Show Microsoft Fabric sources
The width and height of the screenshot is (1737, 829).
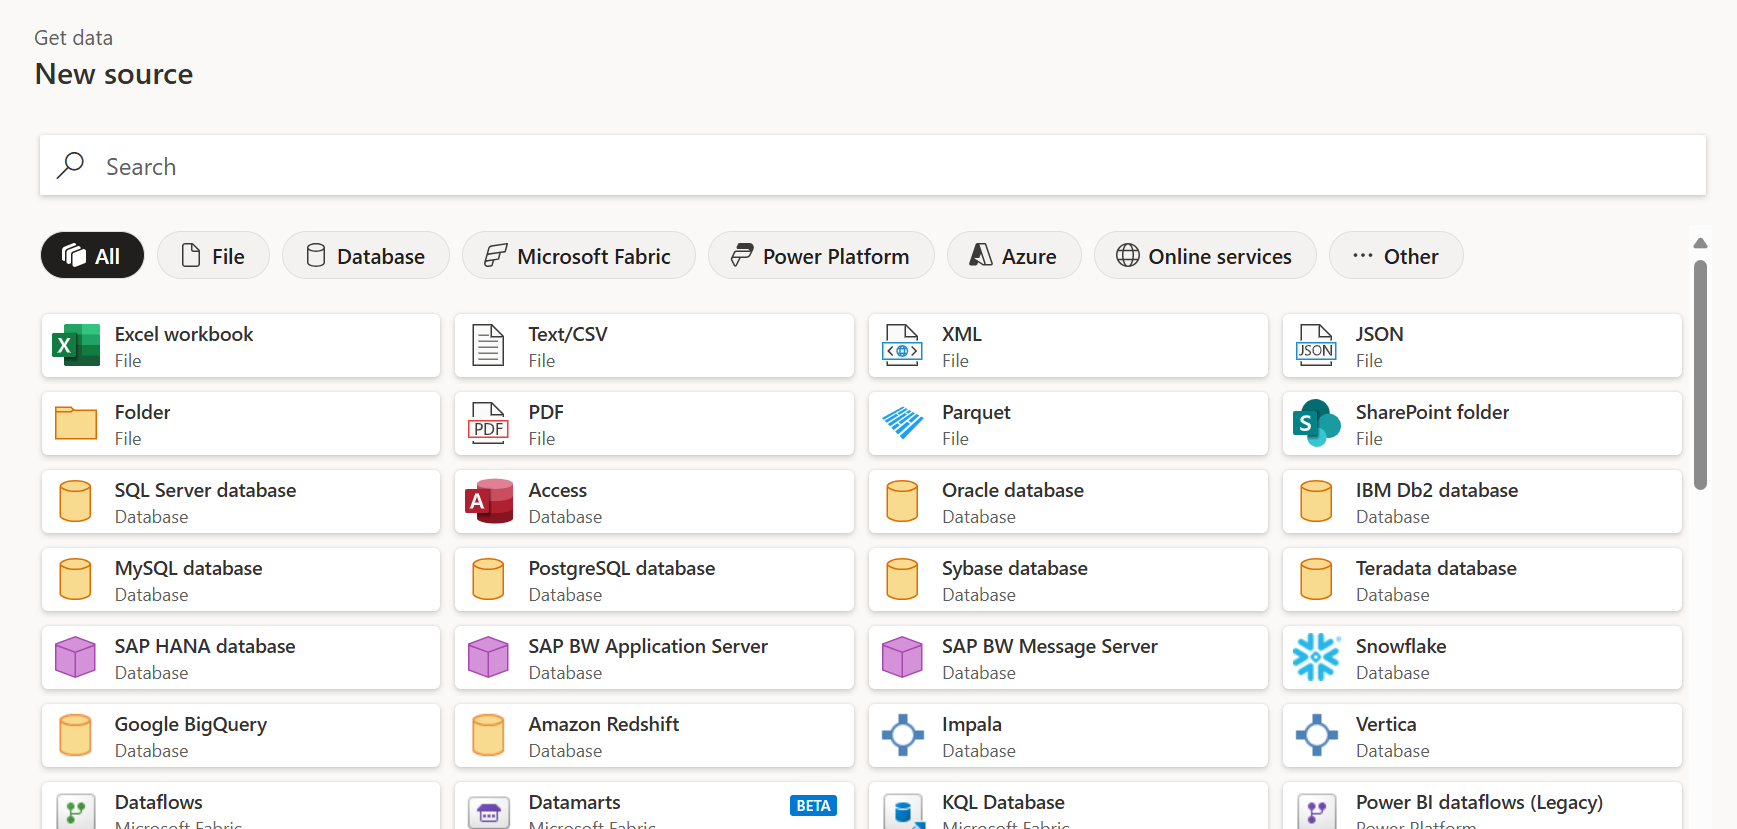pos(578,256)
